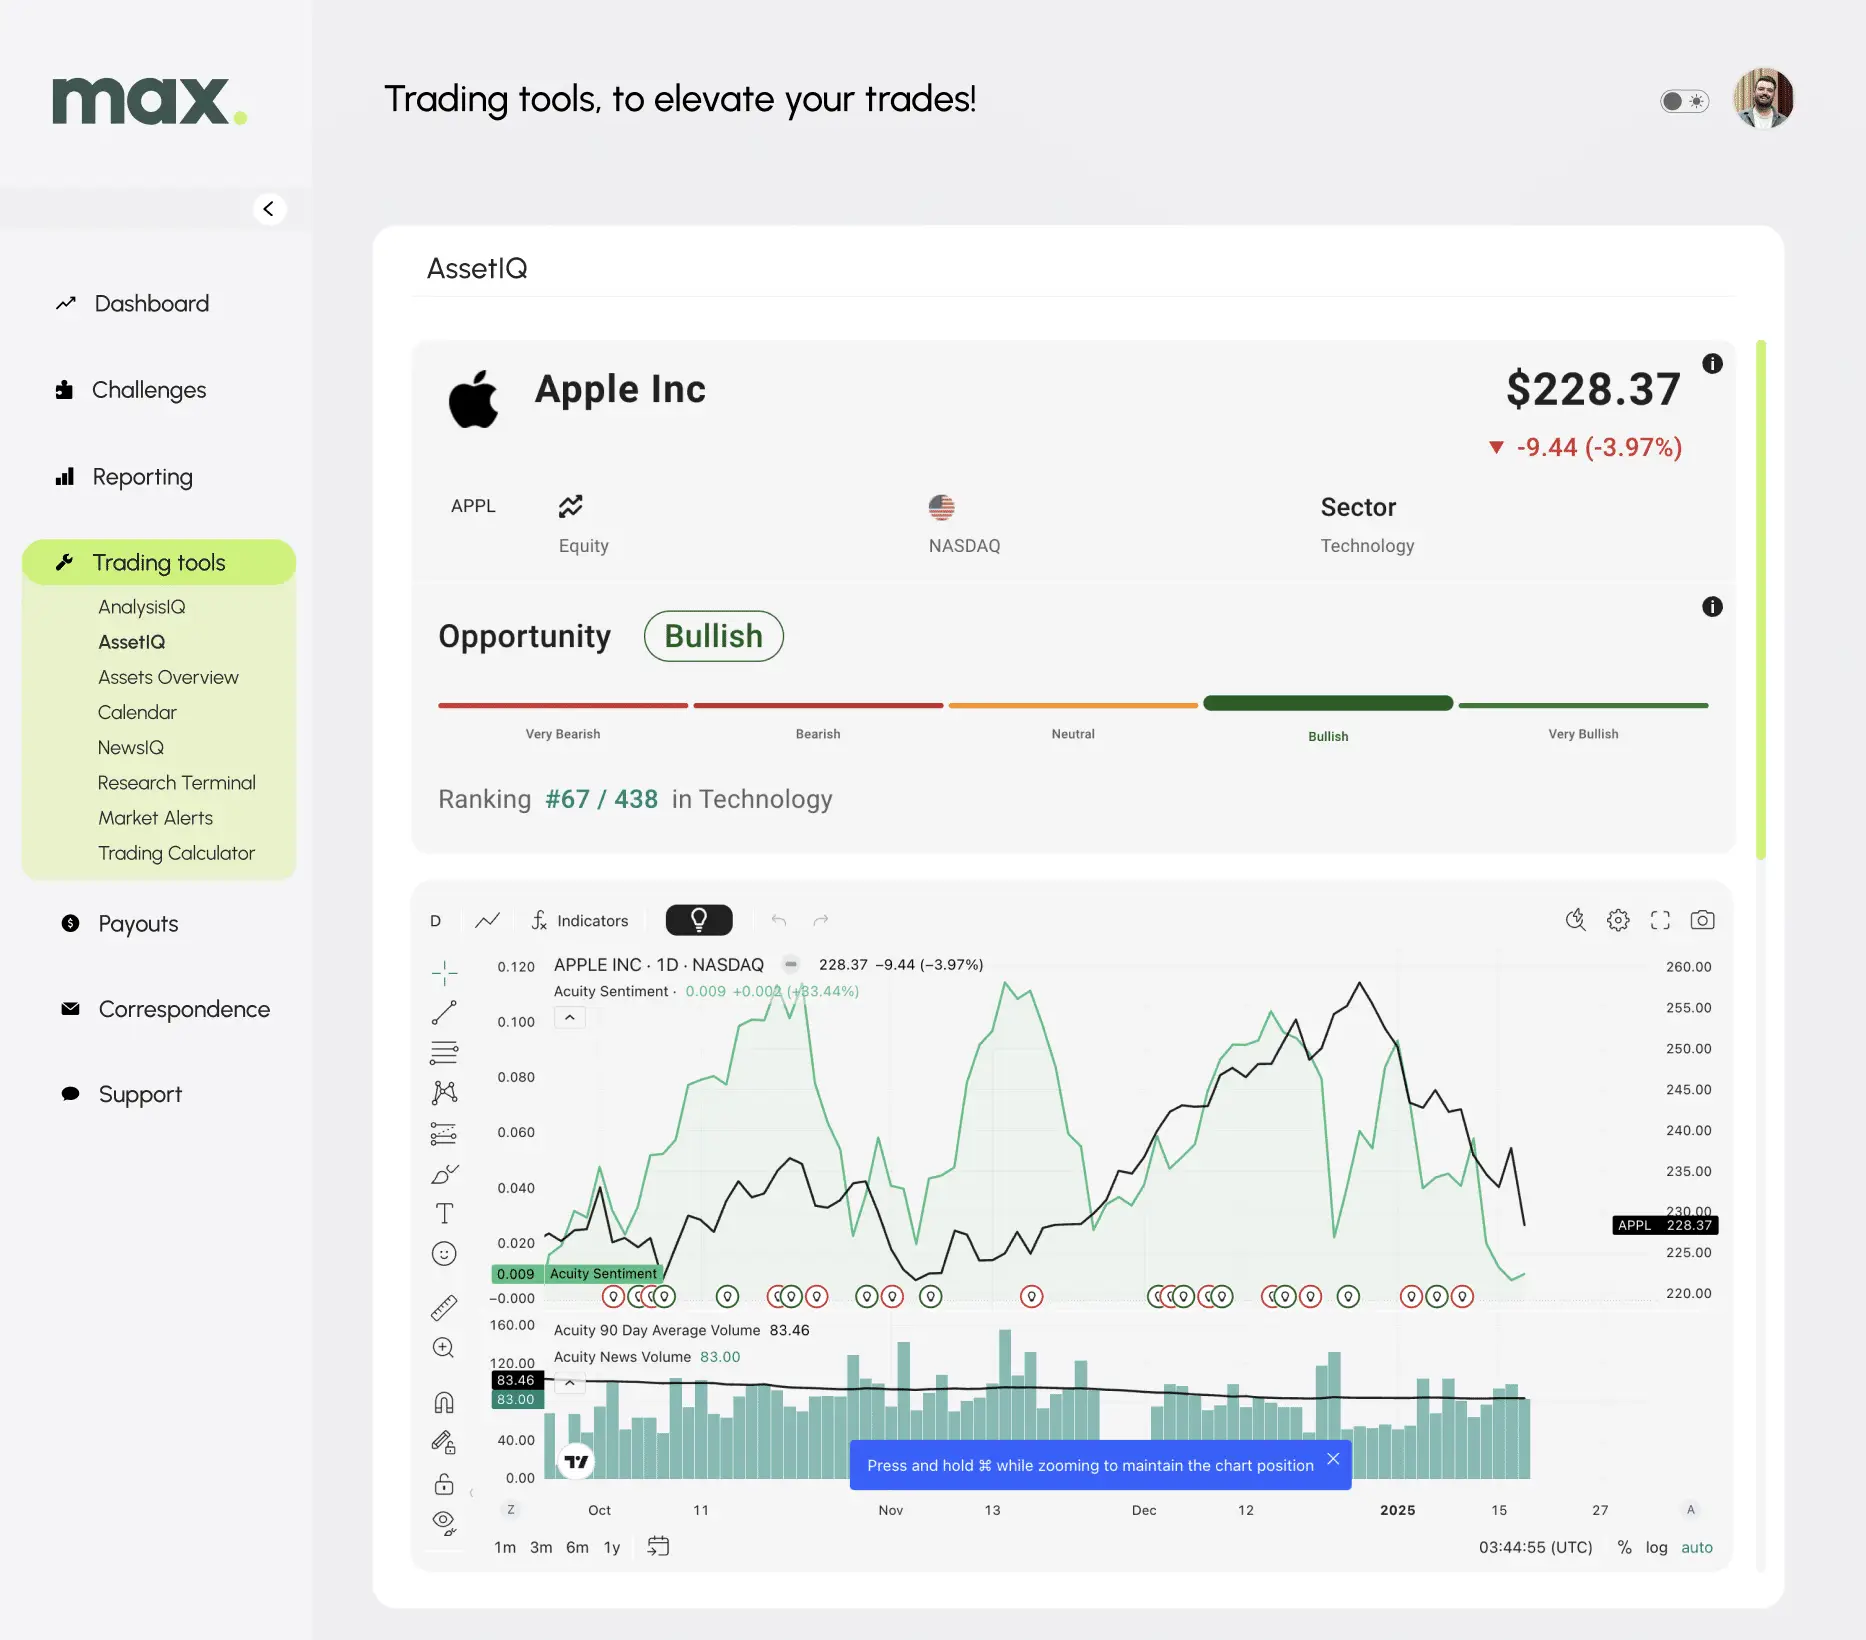The height and width of the screenshot is (1640, 1866).
Task: Select AssetIQ submenu item
Action: [132, 642]
